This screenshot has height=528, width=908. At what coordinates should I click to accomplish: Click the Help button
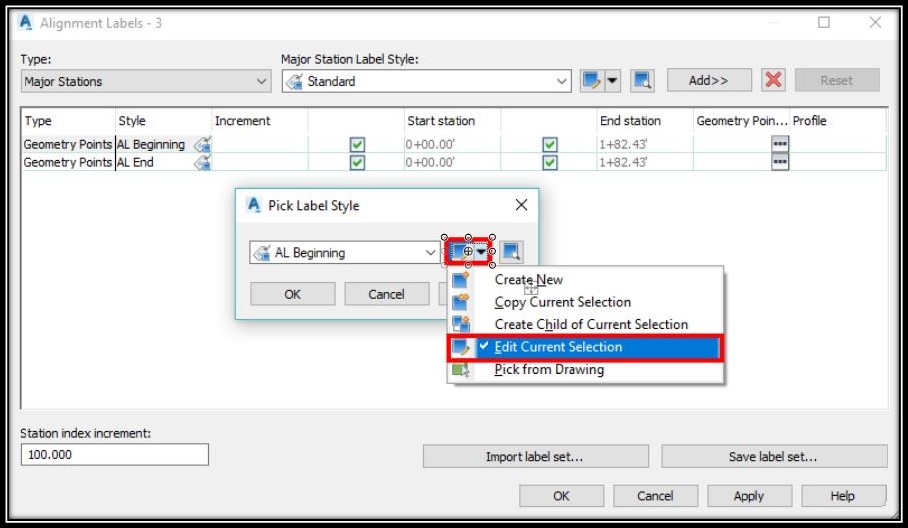tap(843, 496)
